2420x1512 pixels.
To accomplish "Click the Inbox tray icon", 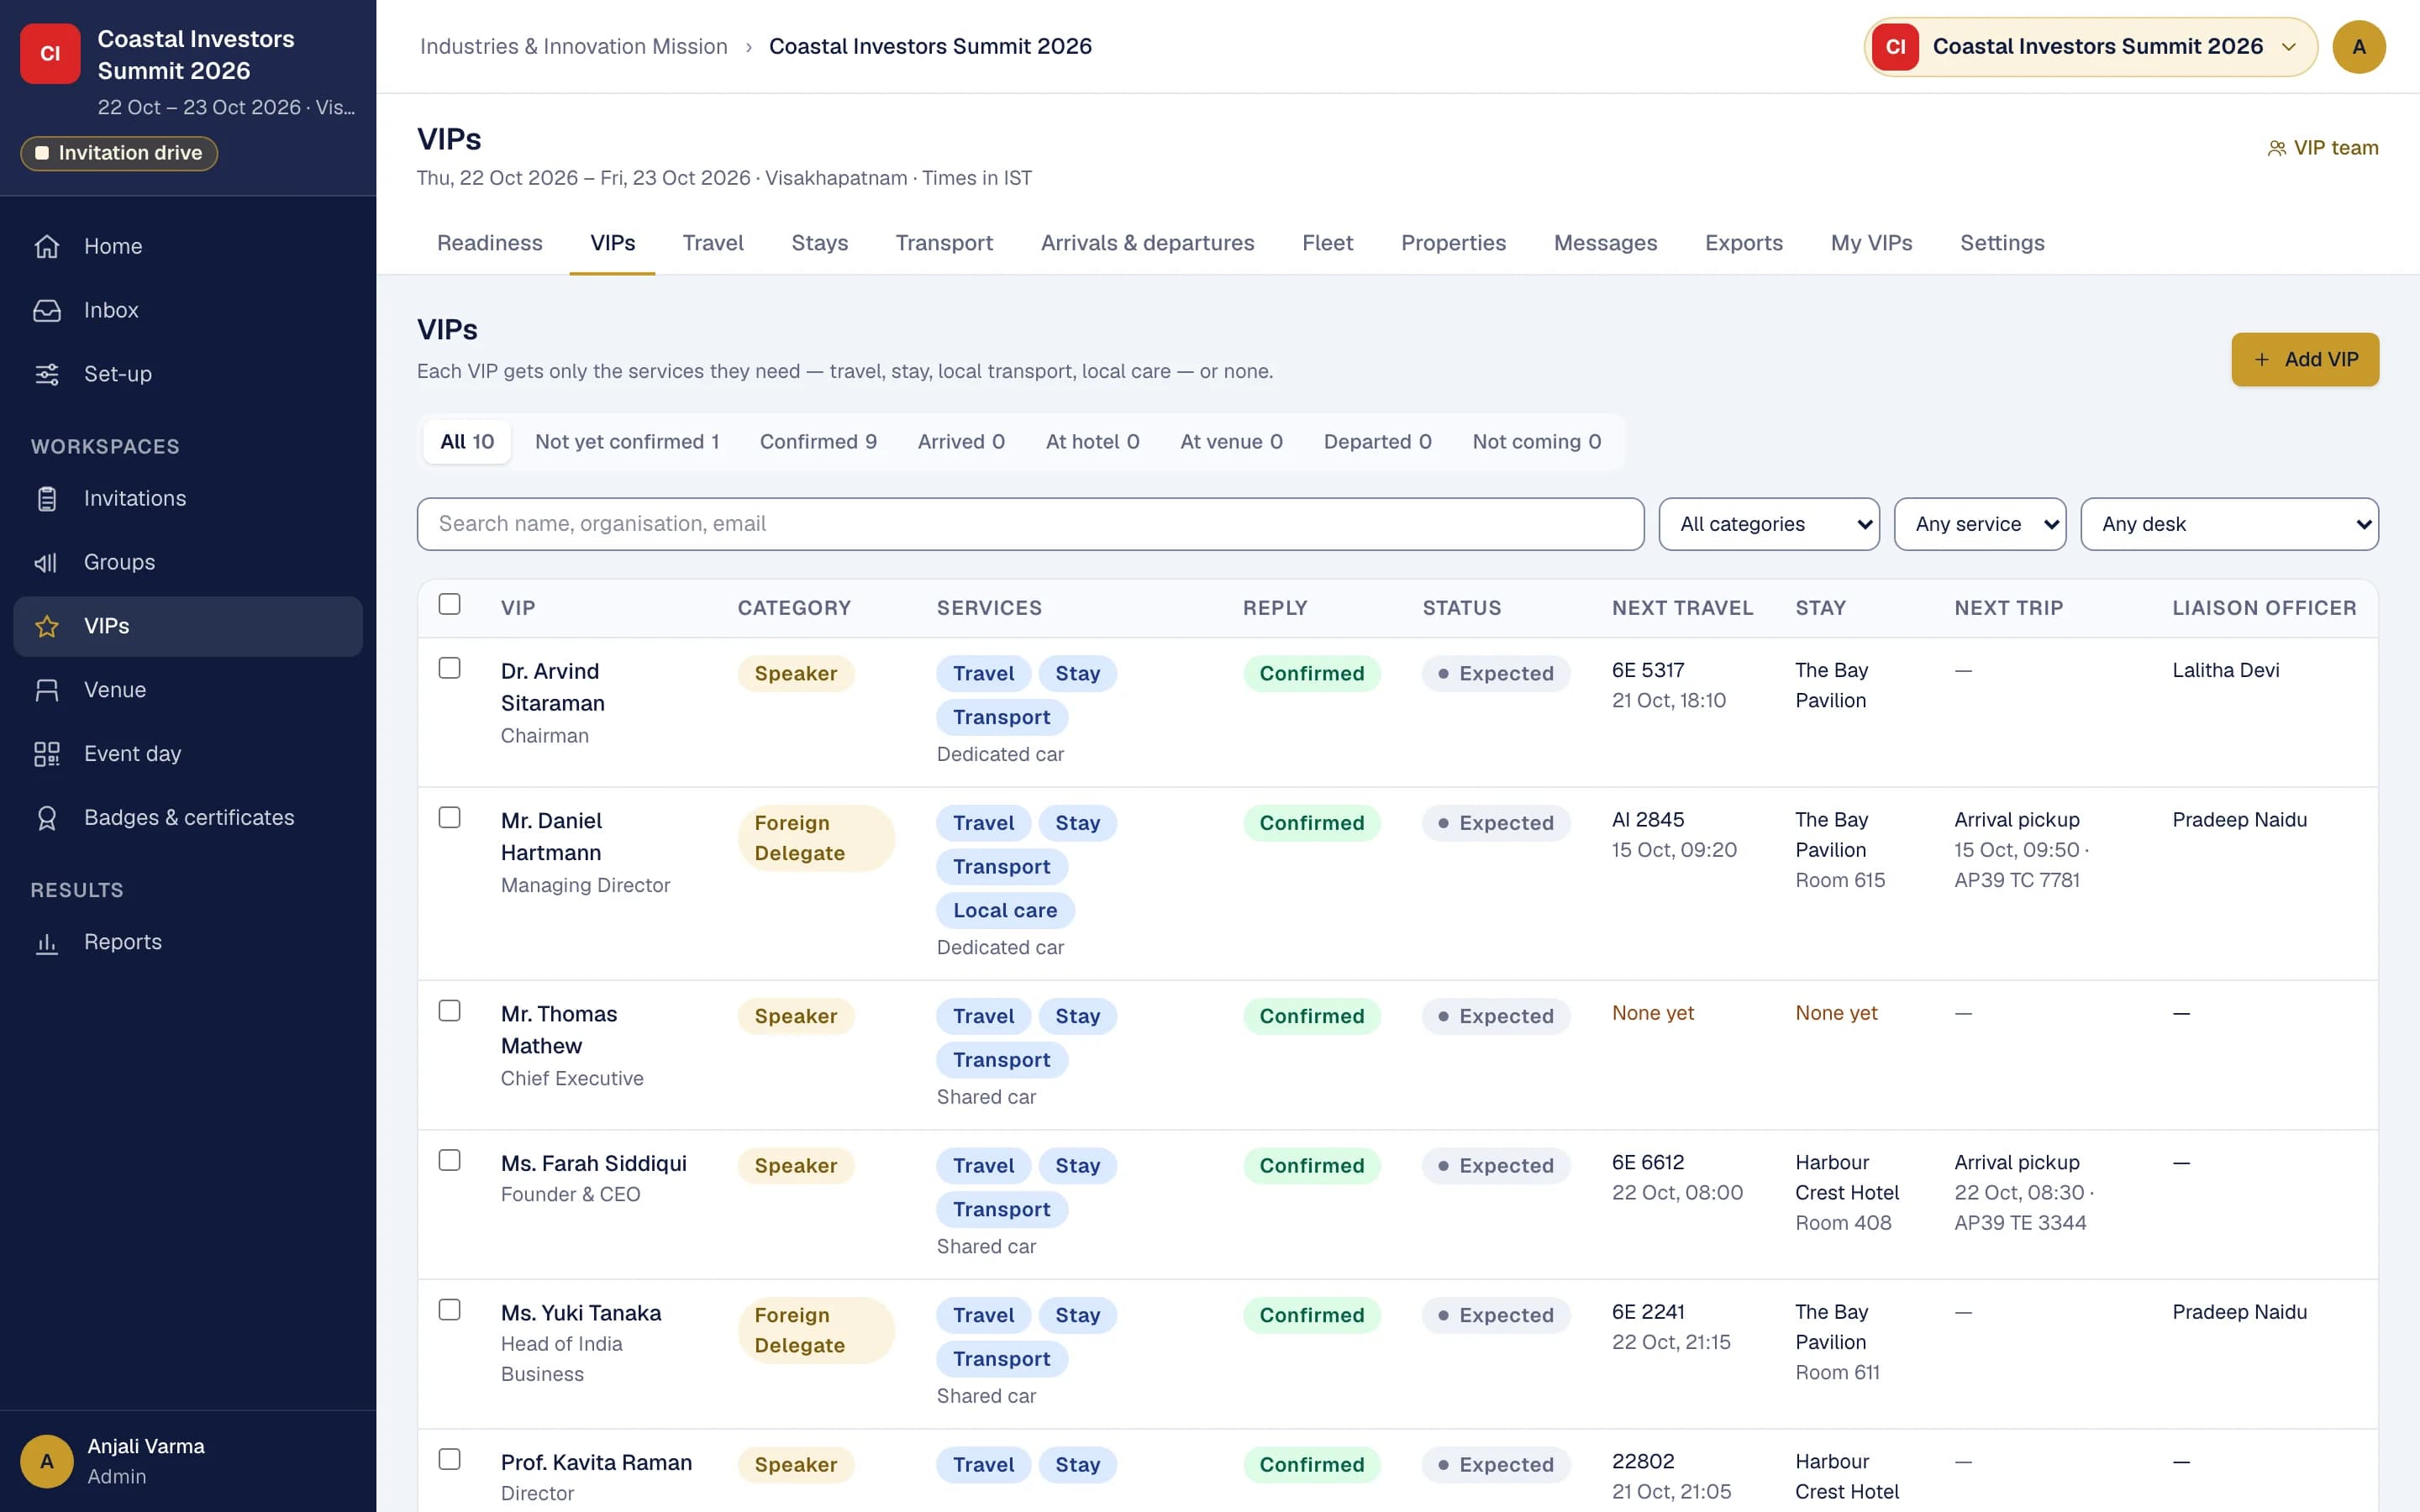I will pyautogui.click(x=47, y=310).
